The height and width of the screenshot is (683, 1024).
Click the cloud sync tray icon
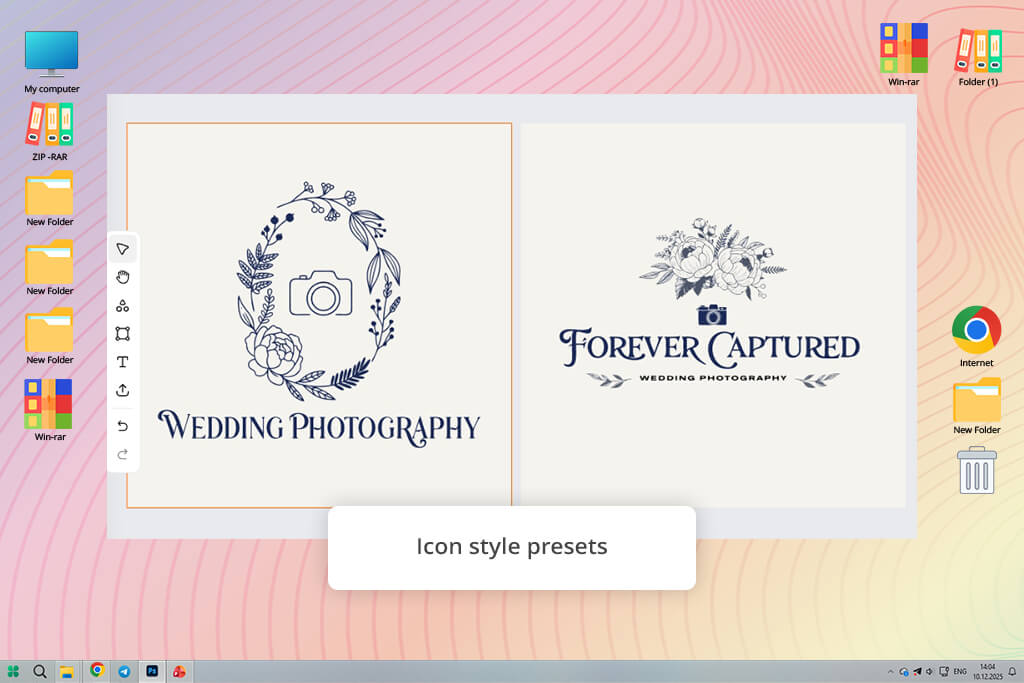click(904, 672)
